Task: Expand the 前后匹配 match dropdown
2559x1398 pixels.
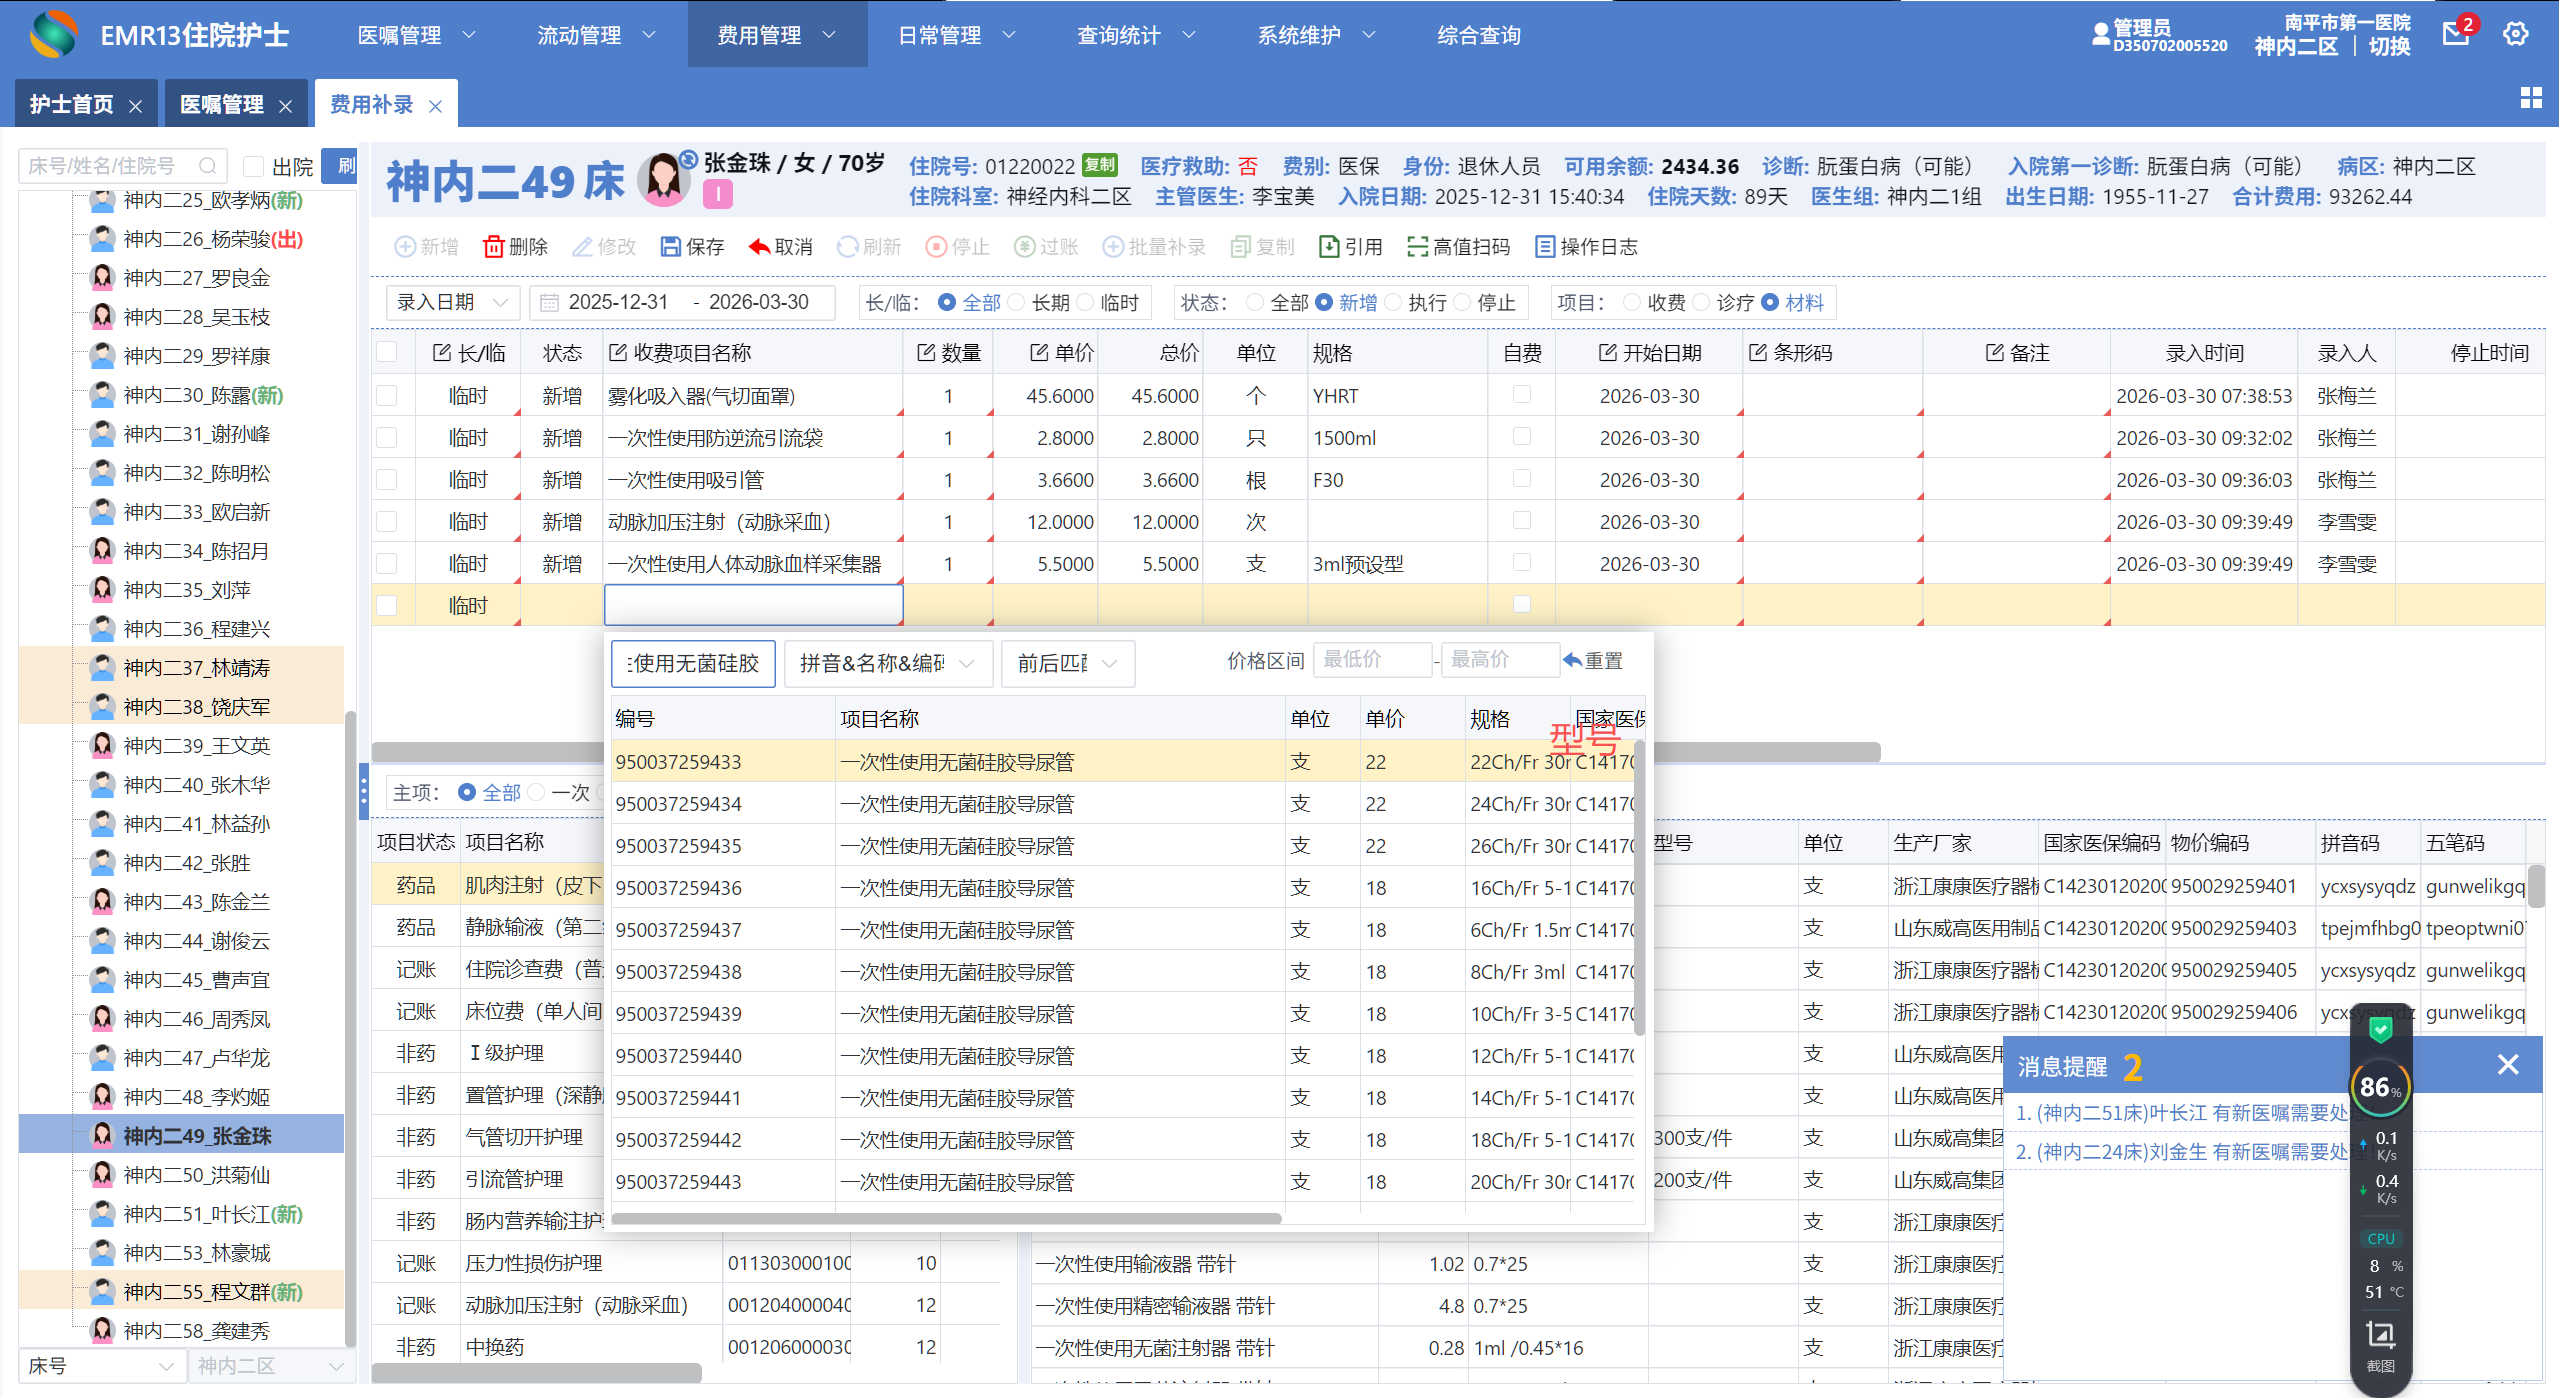Action: click(1066, 663)
